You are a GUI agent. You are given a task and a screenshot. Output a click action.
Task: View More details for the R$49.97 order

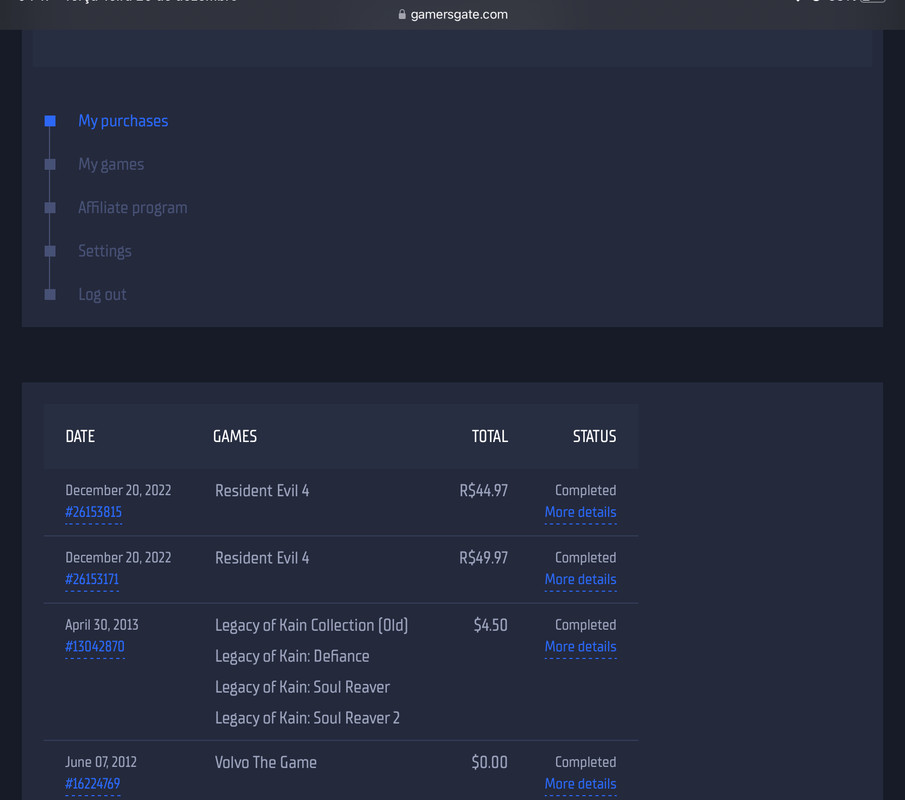(x=581, y=579)
